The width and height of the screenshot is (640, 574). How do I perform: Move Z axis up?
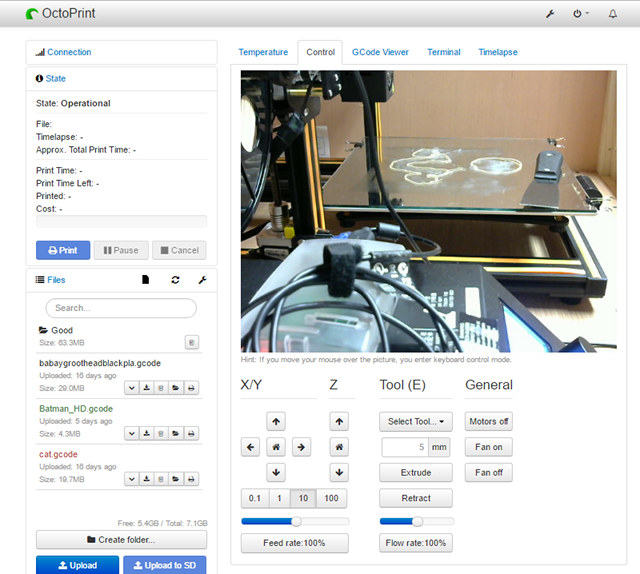[x=339, y=421]
